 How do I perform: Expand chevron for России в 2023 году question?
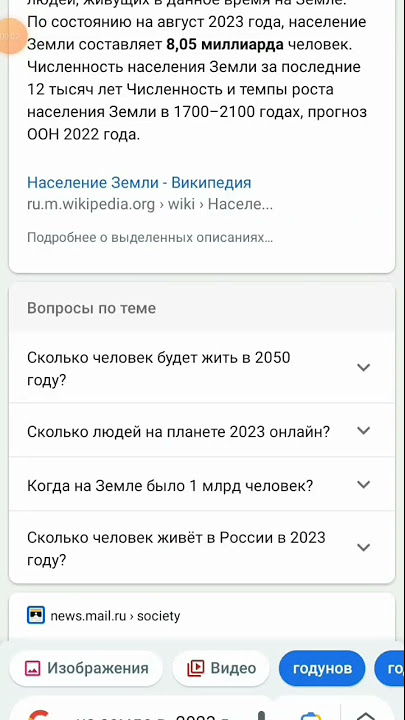click(363, 547)
